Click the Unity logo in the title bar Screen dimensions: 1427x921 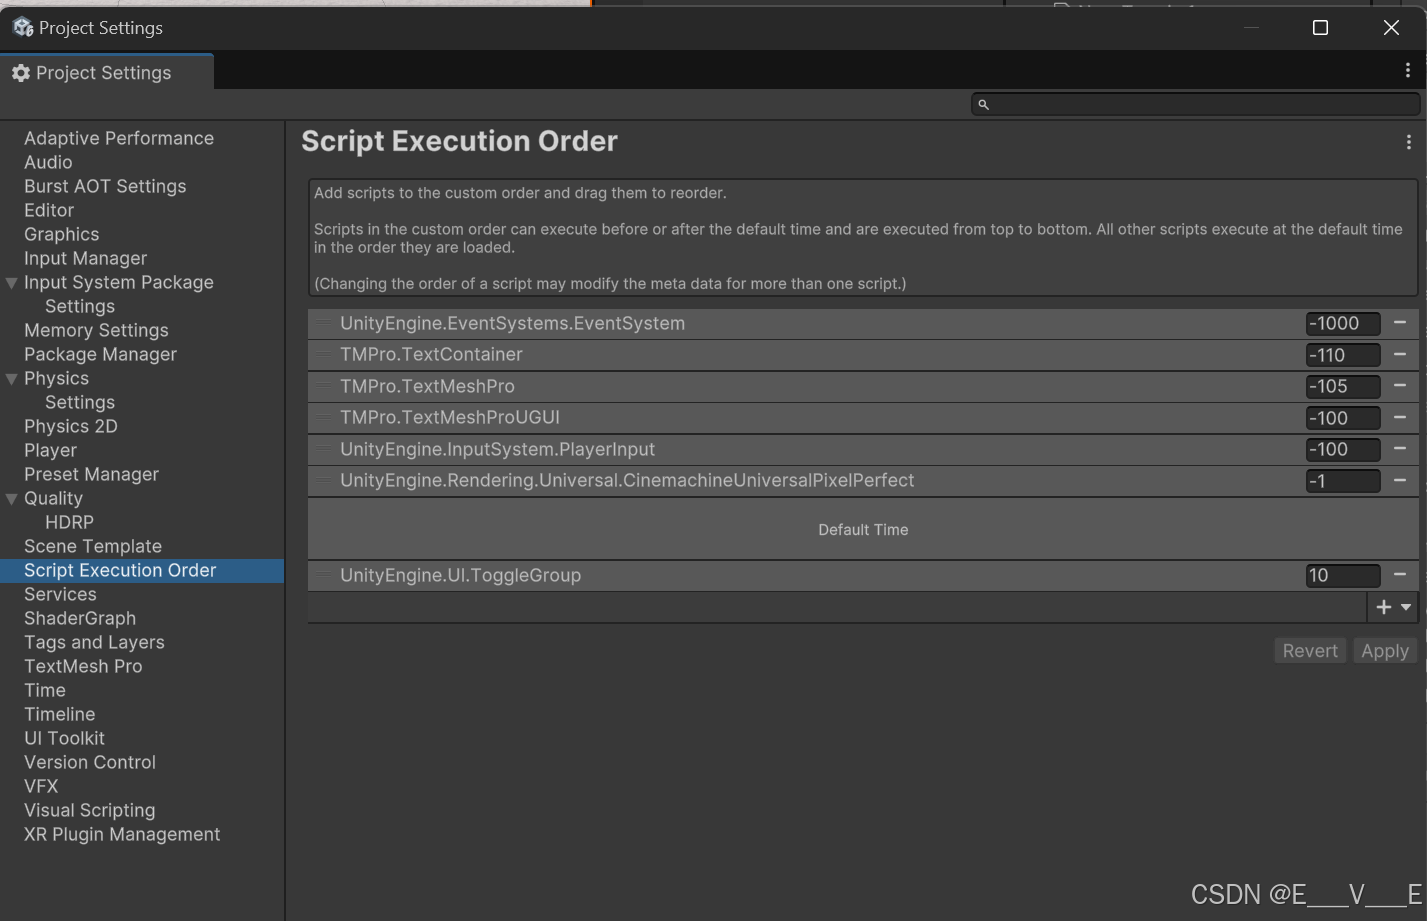[23, 27]
